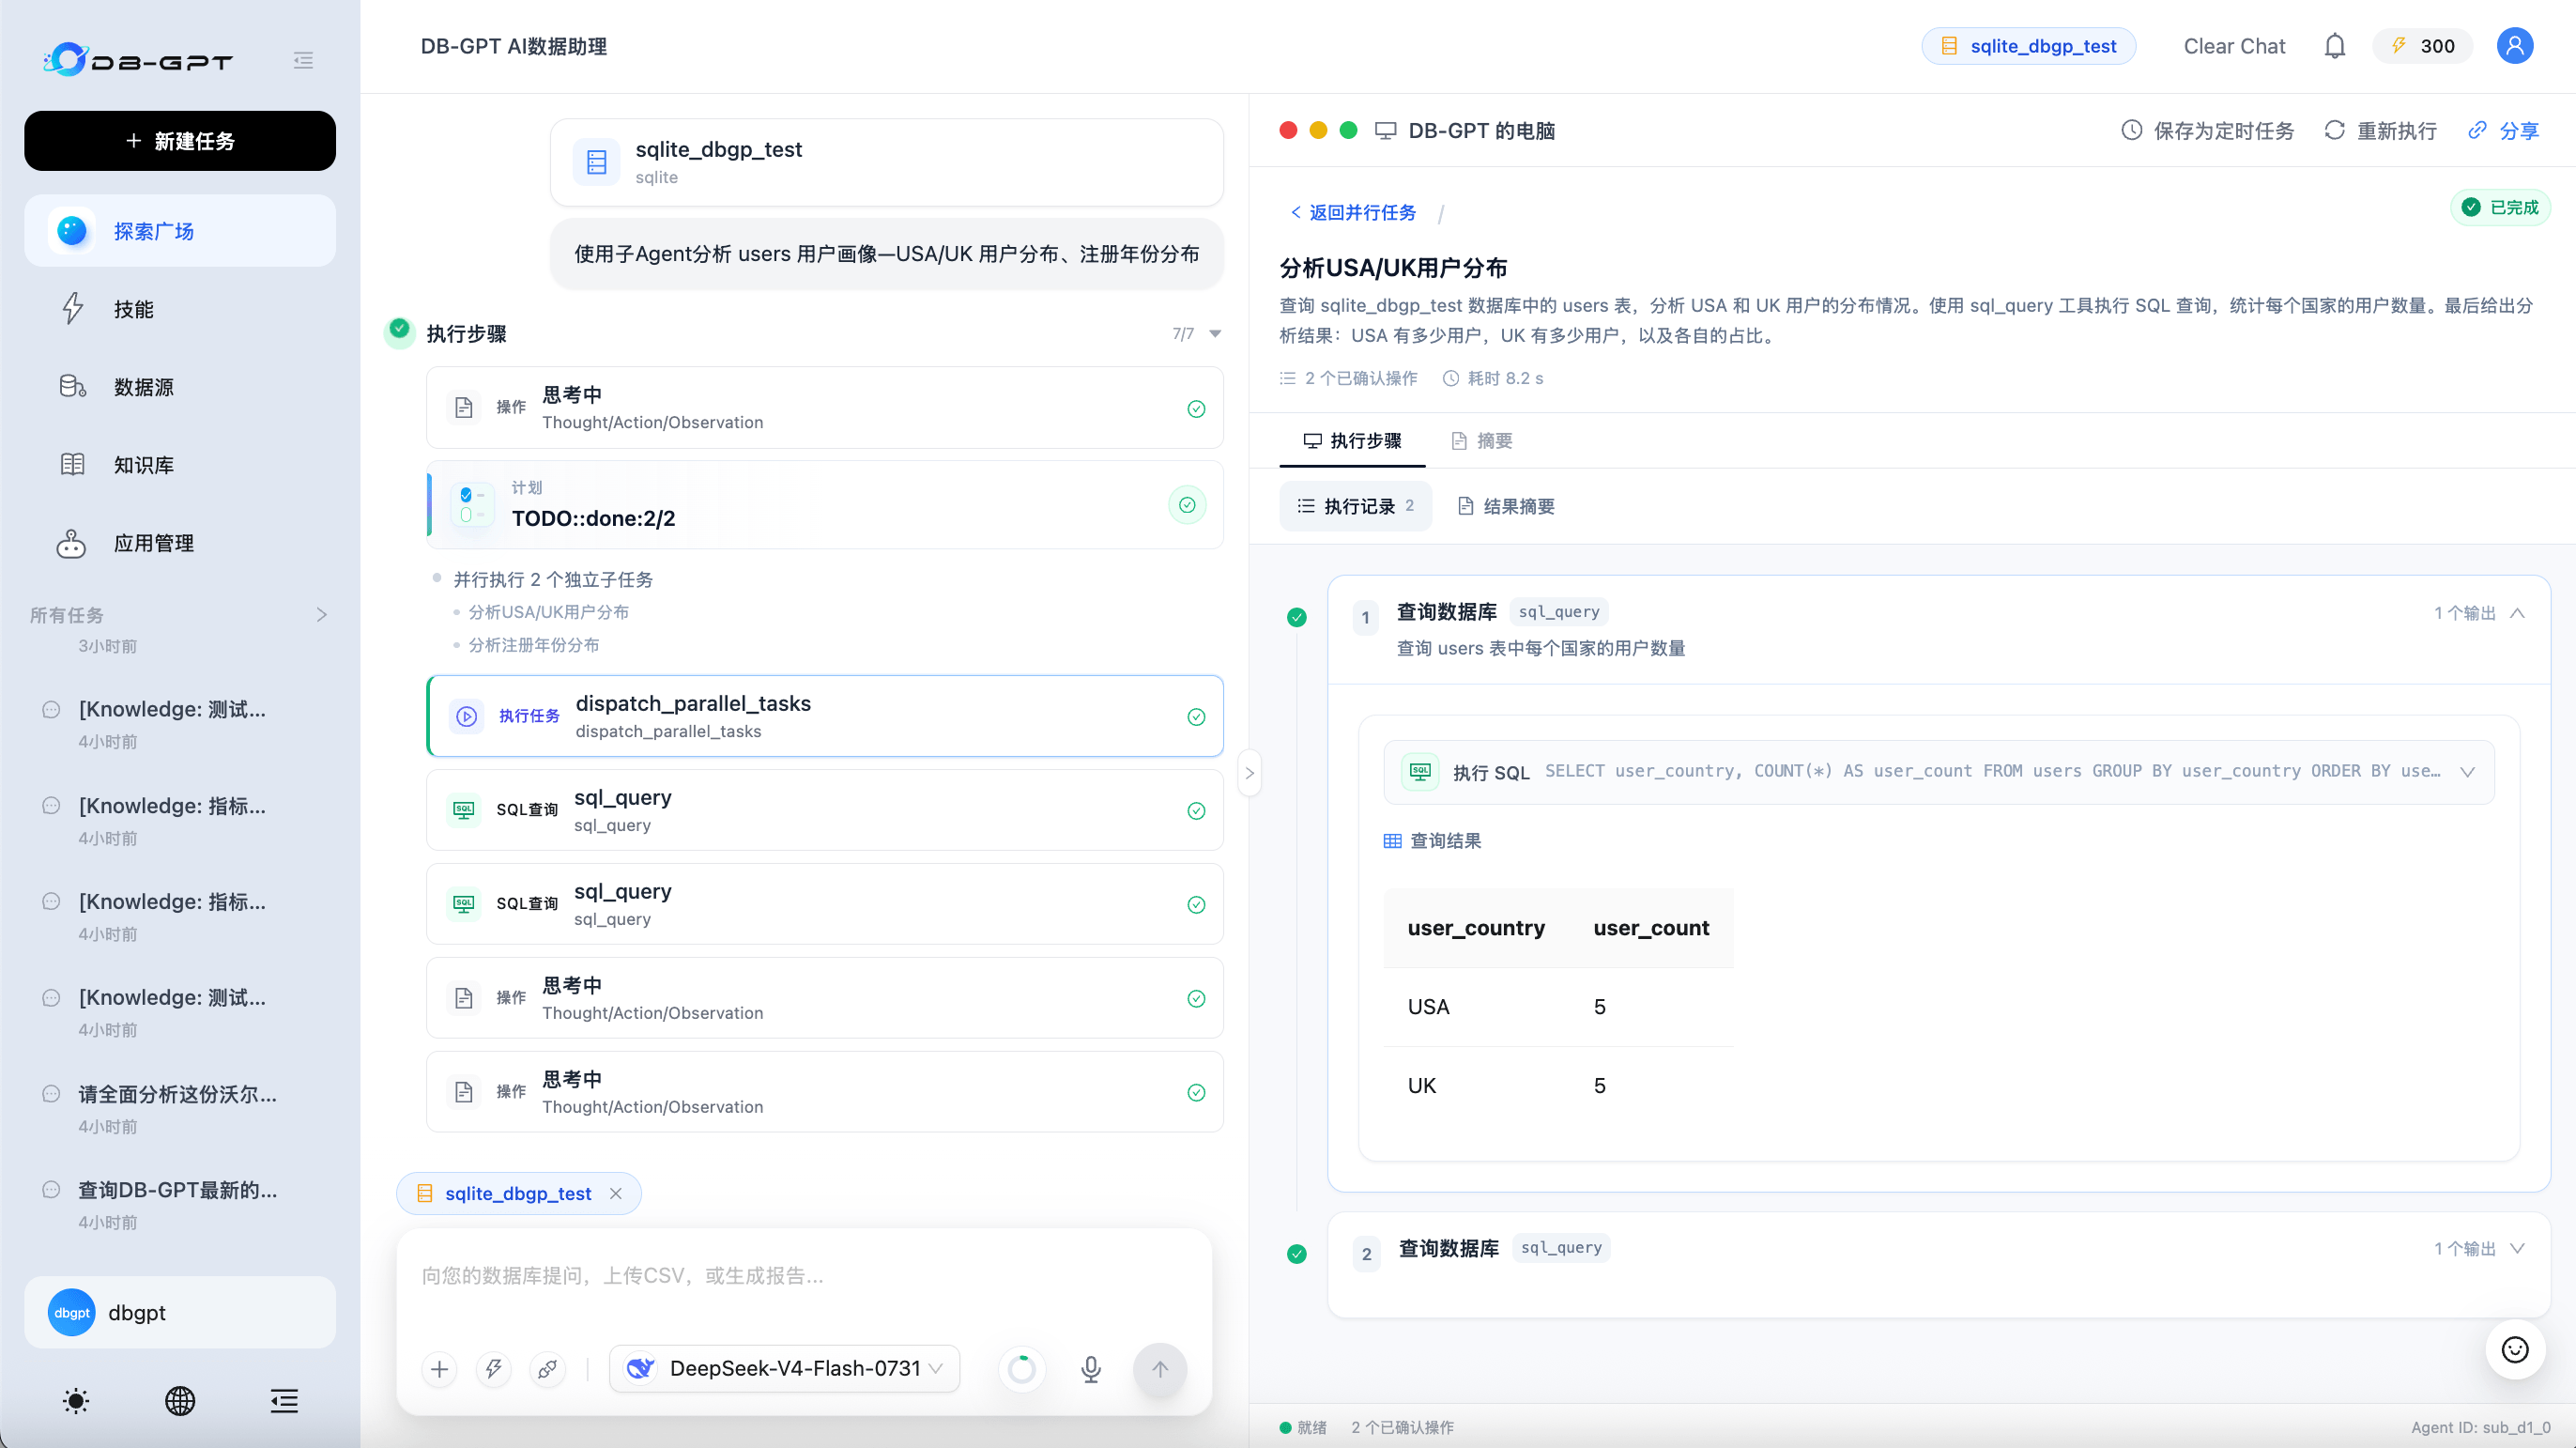Viewport: 2576px width, 1448px height.
Task: Click the lightning skill icon in the input bar
Action: [494, 1368]
